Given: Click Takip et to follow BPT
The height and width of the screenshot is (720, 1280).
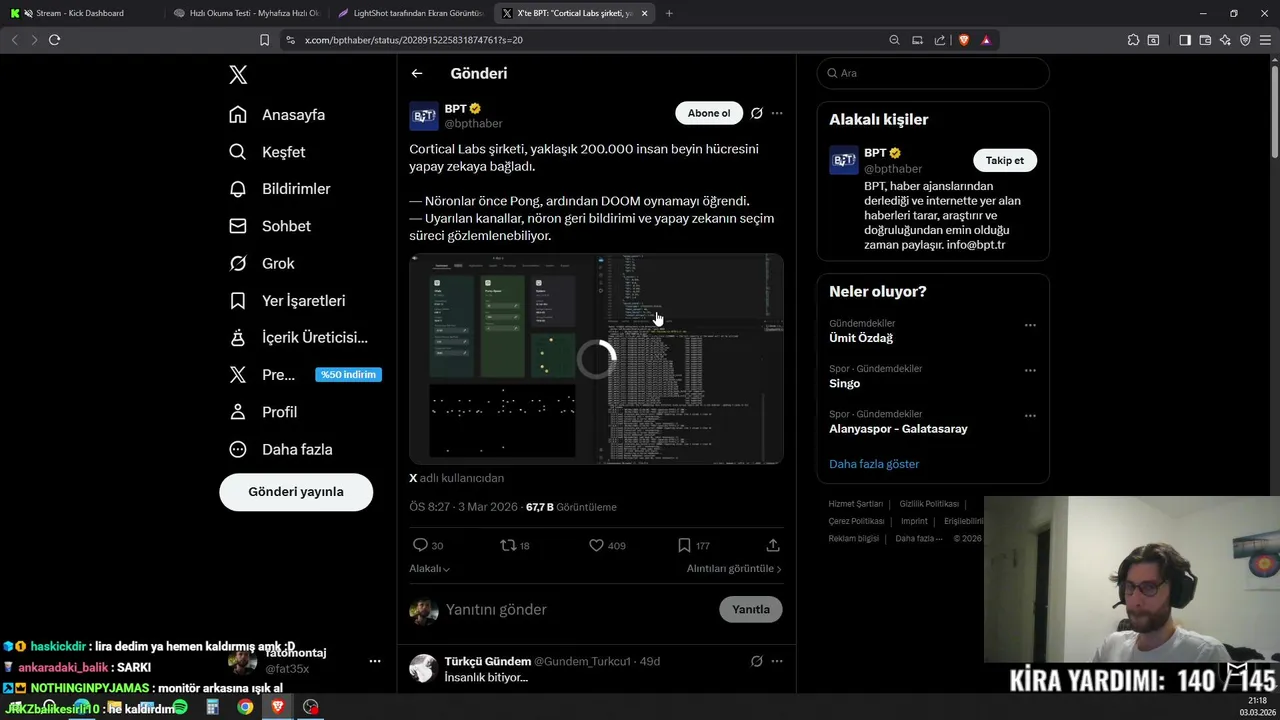Looking at the screenshot, I should point(1005,160).
